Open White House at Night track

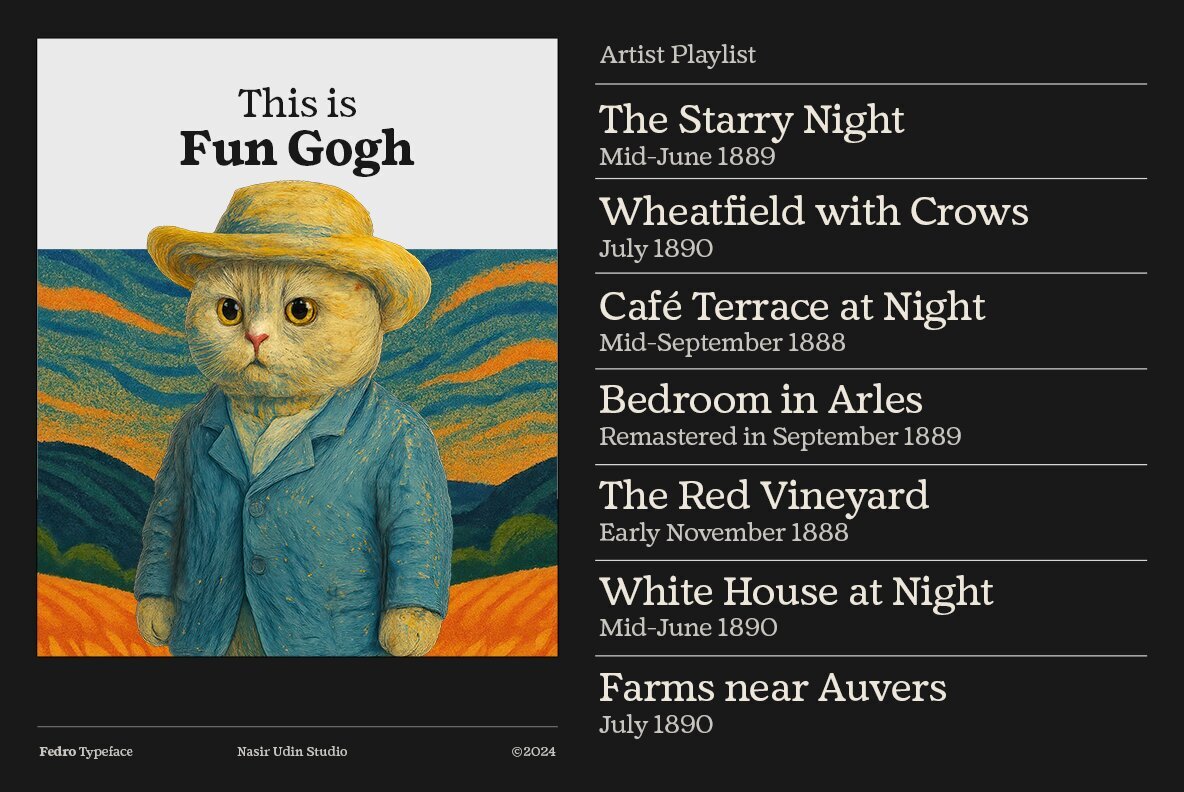click(x=796, y=591)
